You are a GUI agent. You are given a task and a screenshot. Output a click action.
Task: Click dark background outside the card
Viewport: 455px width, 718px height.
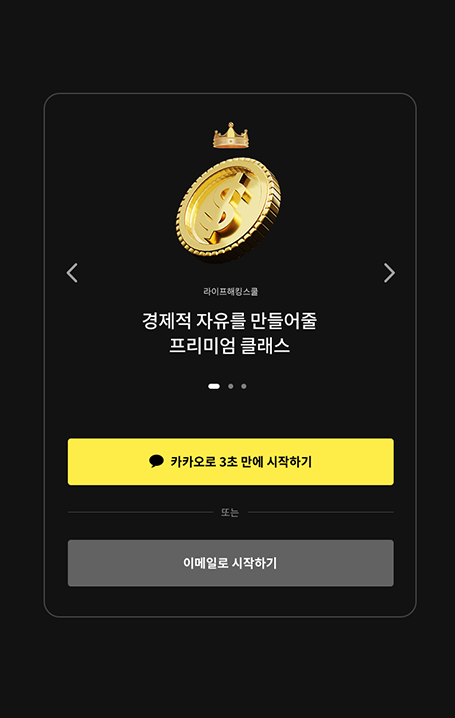(229, 46)
